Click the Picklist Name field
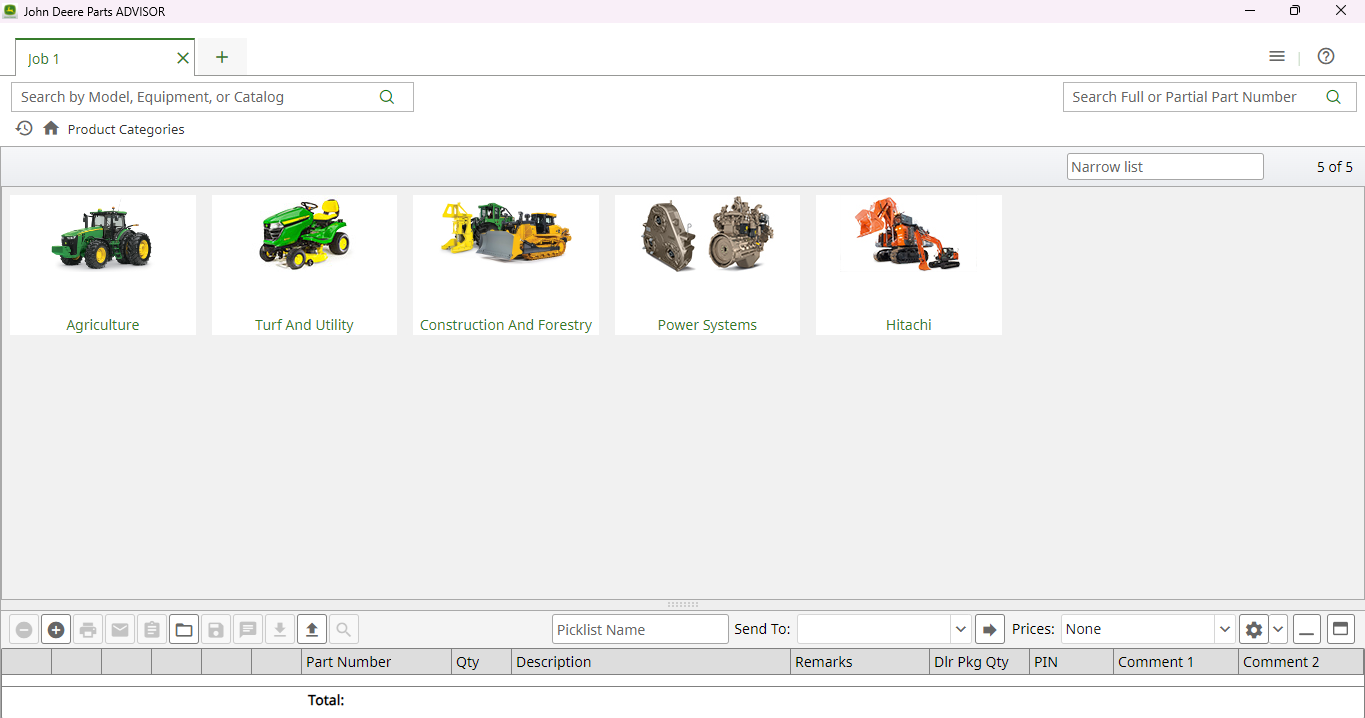Screen dimensions: 1365x718 640,630
